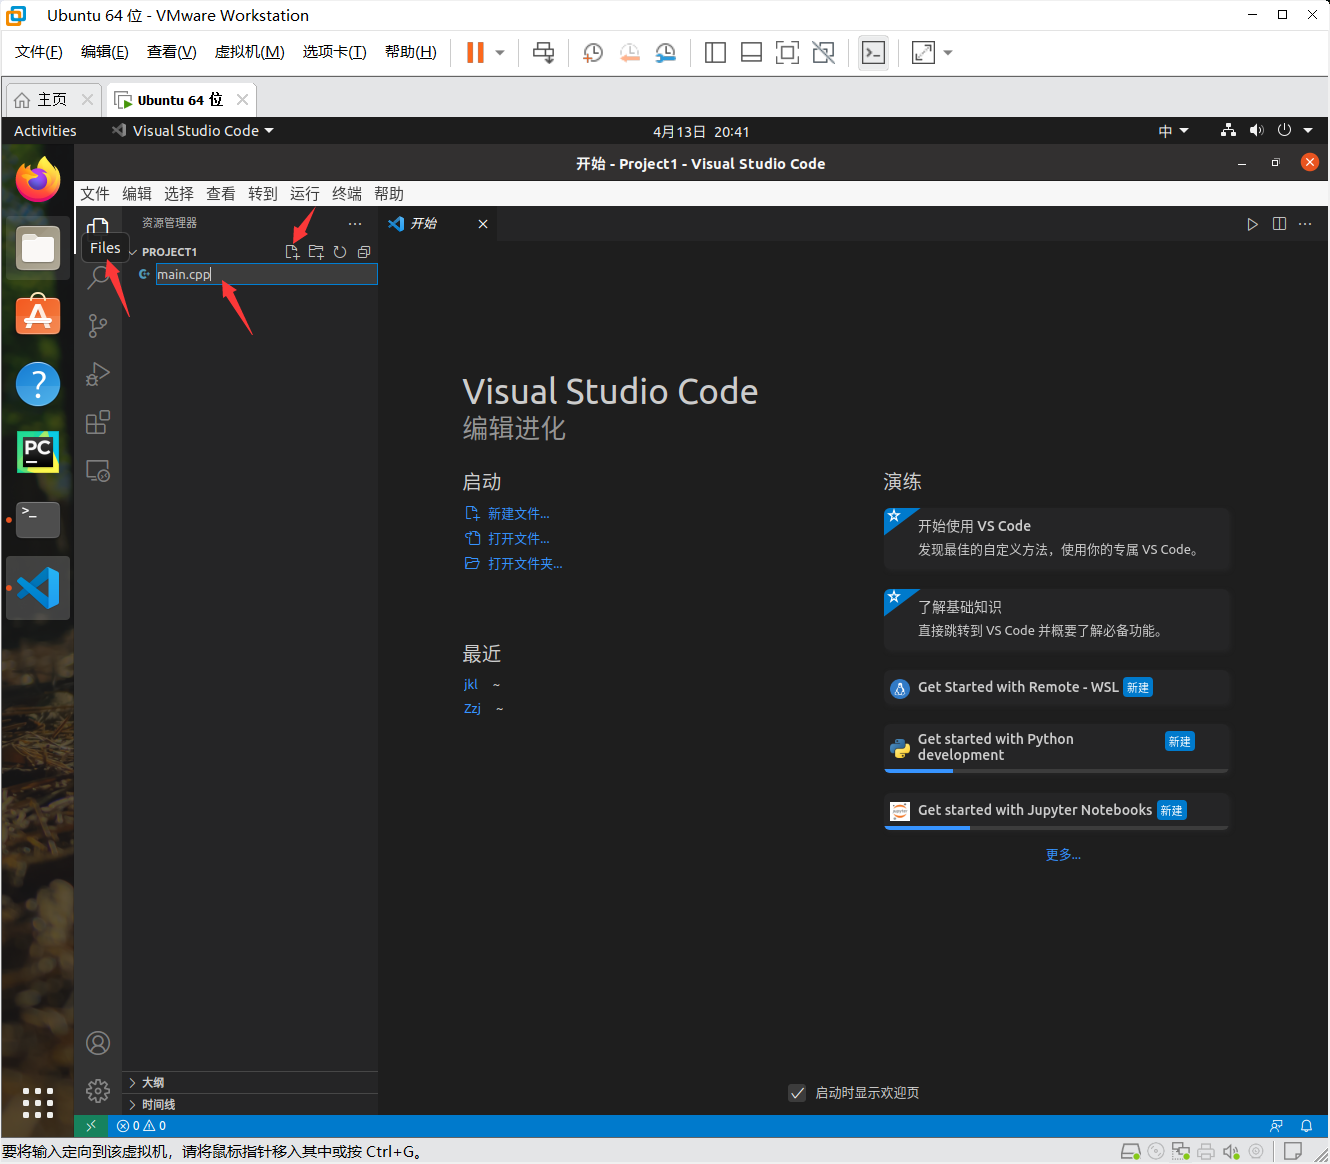Image resolution: width=1330 pixels, height=1164 pixels.
Task: Click the clock 4月13日 20:41
Action: point(701,131)
